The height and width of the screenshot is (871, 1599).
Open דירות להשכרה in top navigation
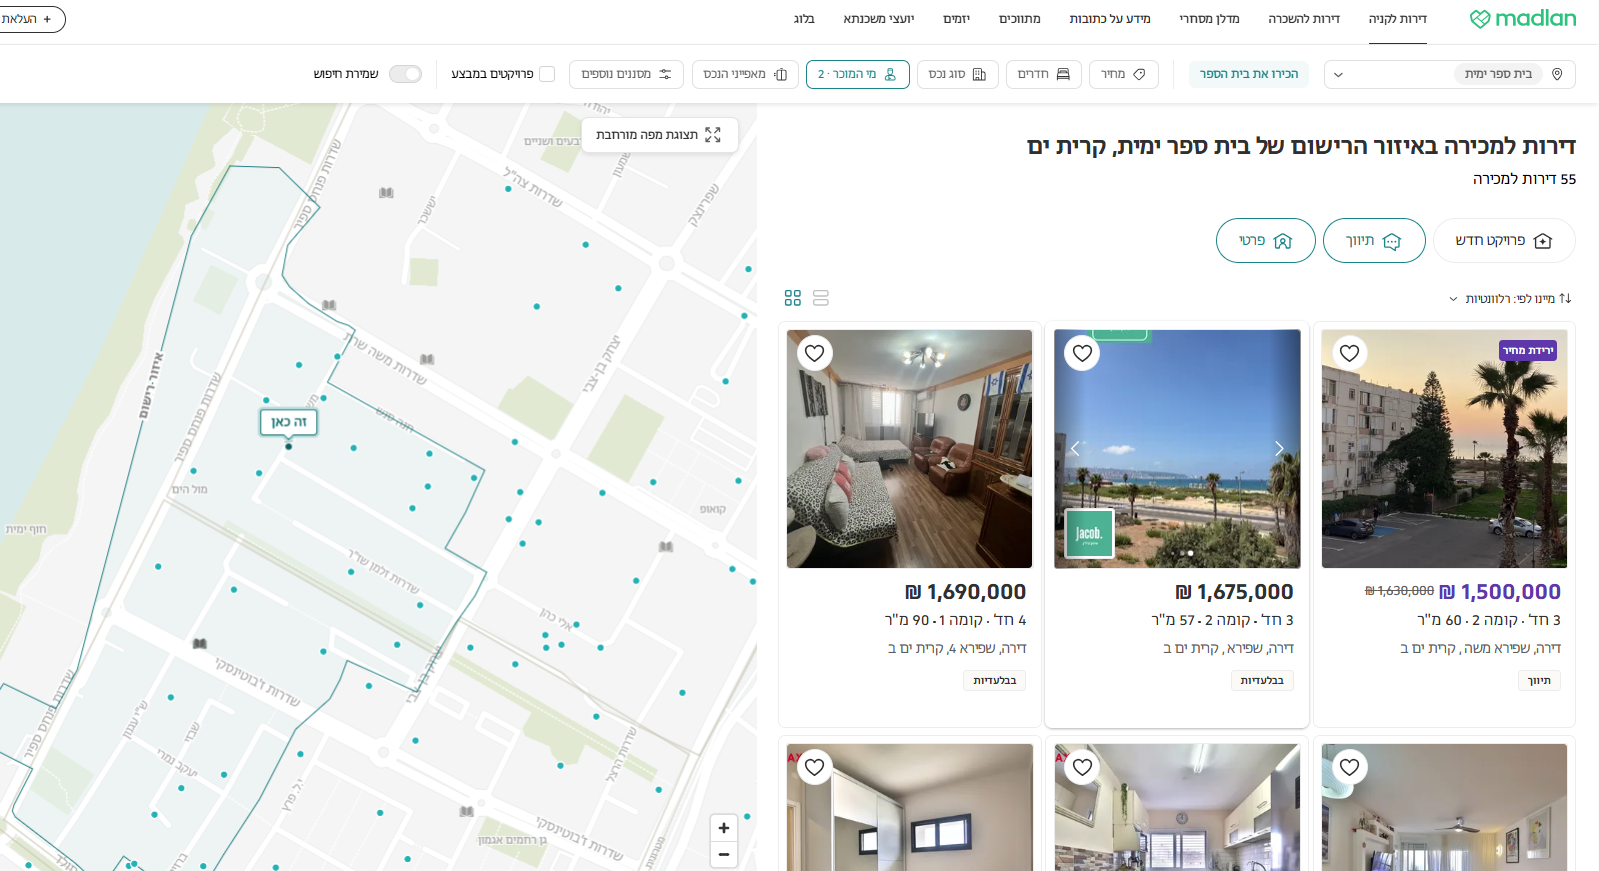(x=1303, y=19)
